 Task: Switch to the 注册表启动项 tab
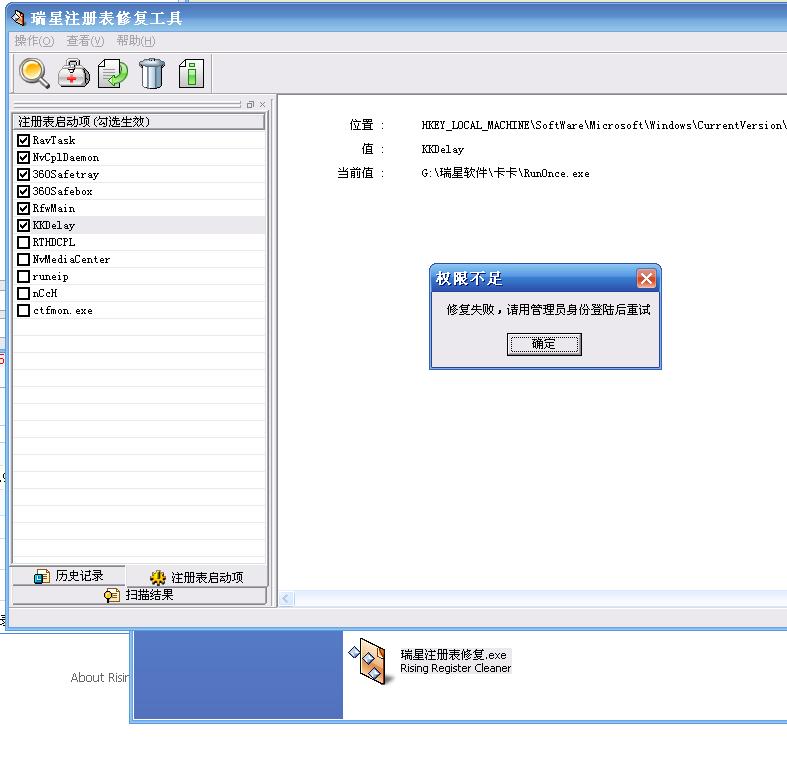(197, 577)
